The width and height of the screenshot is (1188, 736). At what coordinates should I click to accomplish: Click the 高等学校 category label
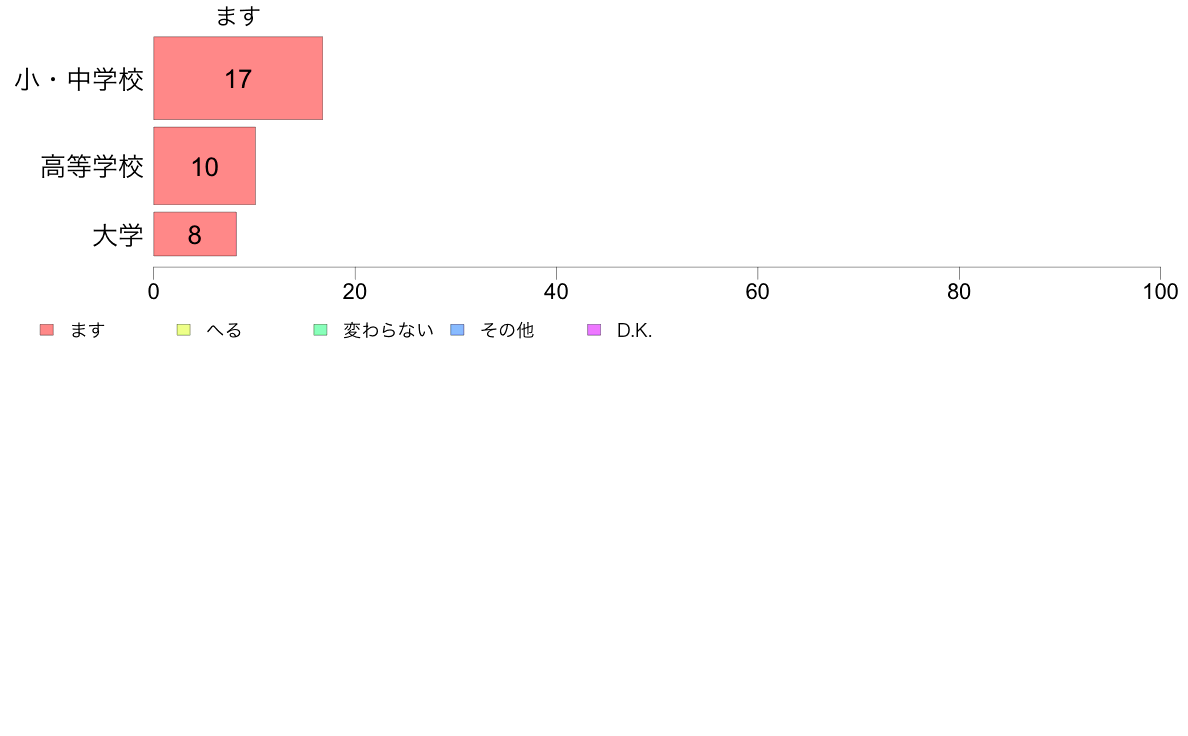tap(92, 167)
